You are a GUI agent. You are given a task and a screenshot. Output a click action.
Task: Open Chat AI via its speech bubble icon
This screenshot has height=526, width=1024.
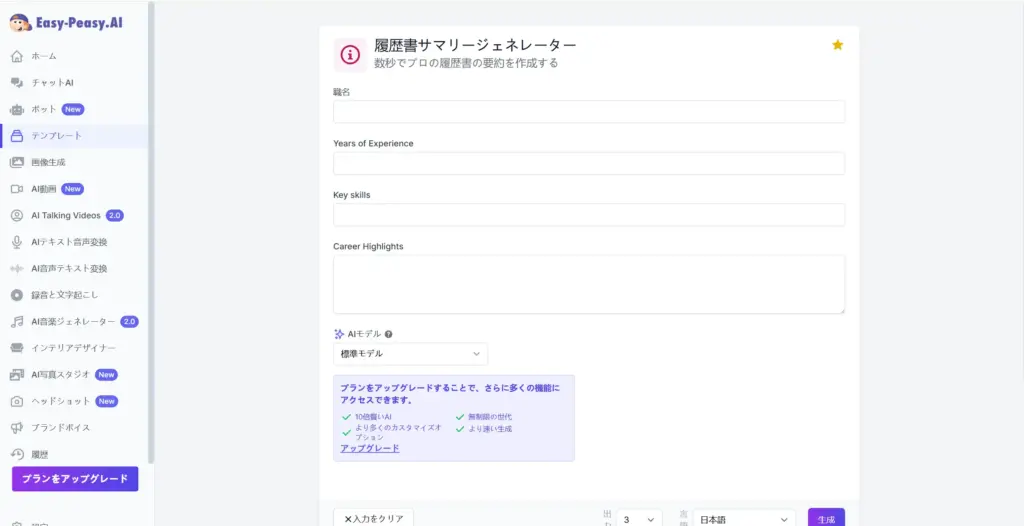click(x=16, y=82)
